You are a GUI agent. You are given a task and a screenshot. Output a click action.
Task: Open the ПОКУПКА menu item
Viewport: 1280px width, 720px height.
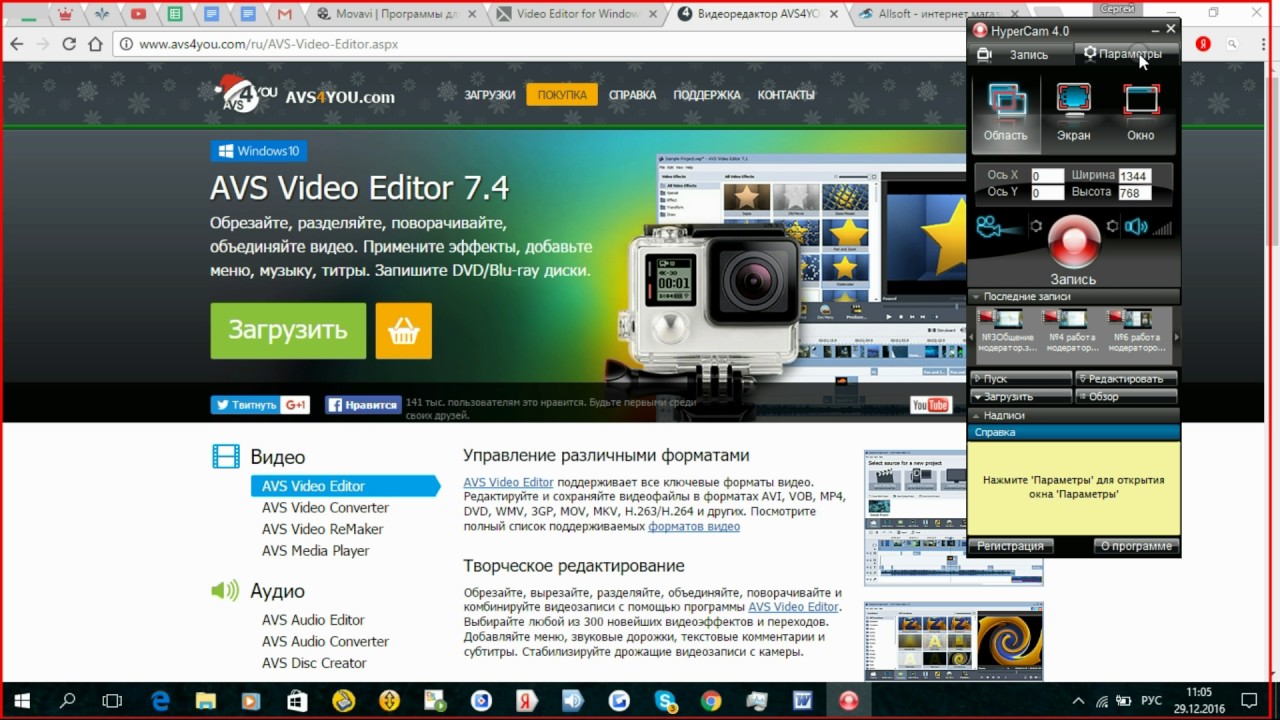(562, 95)
